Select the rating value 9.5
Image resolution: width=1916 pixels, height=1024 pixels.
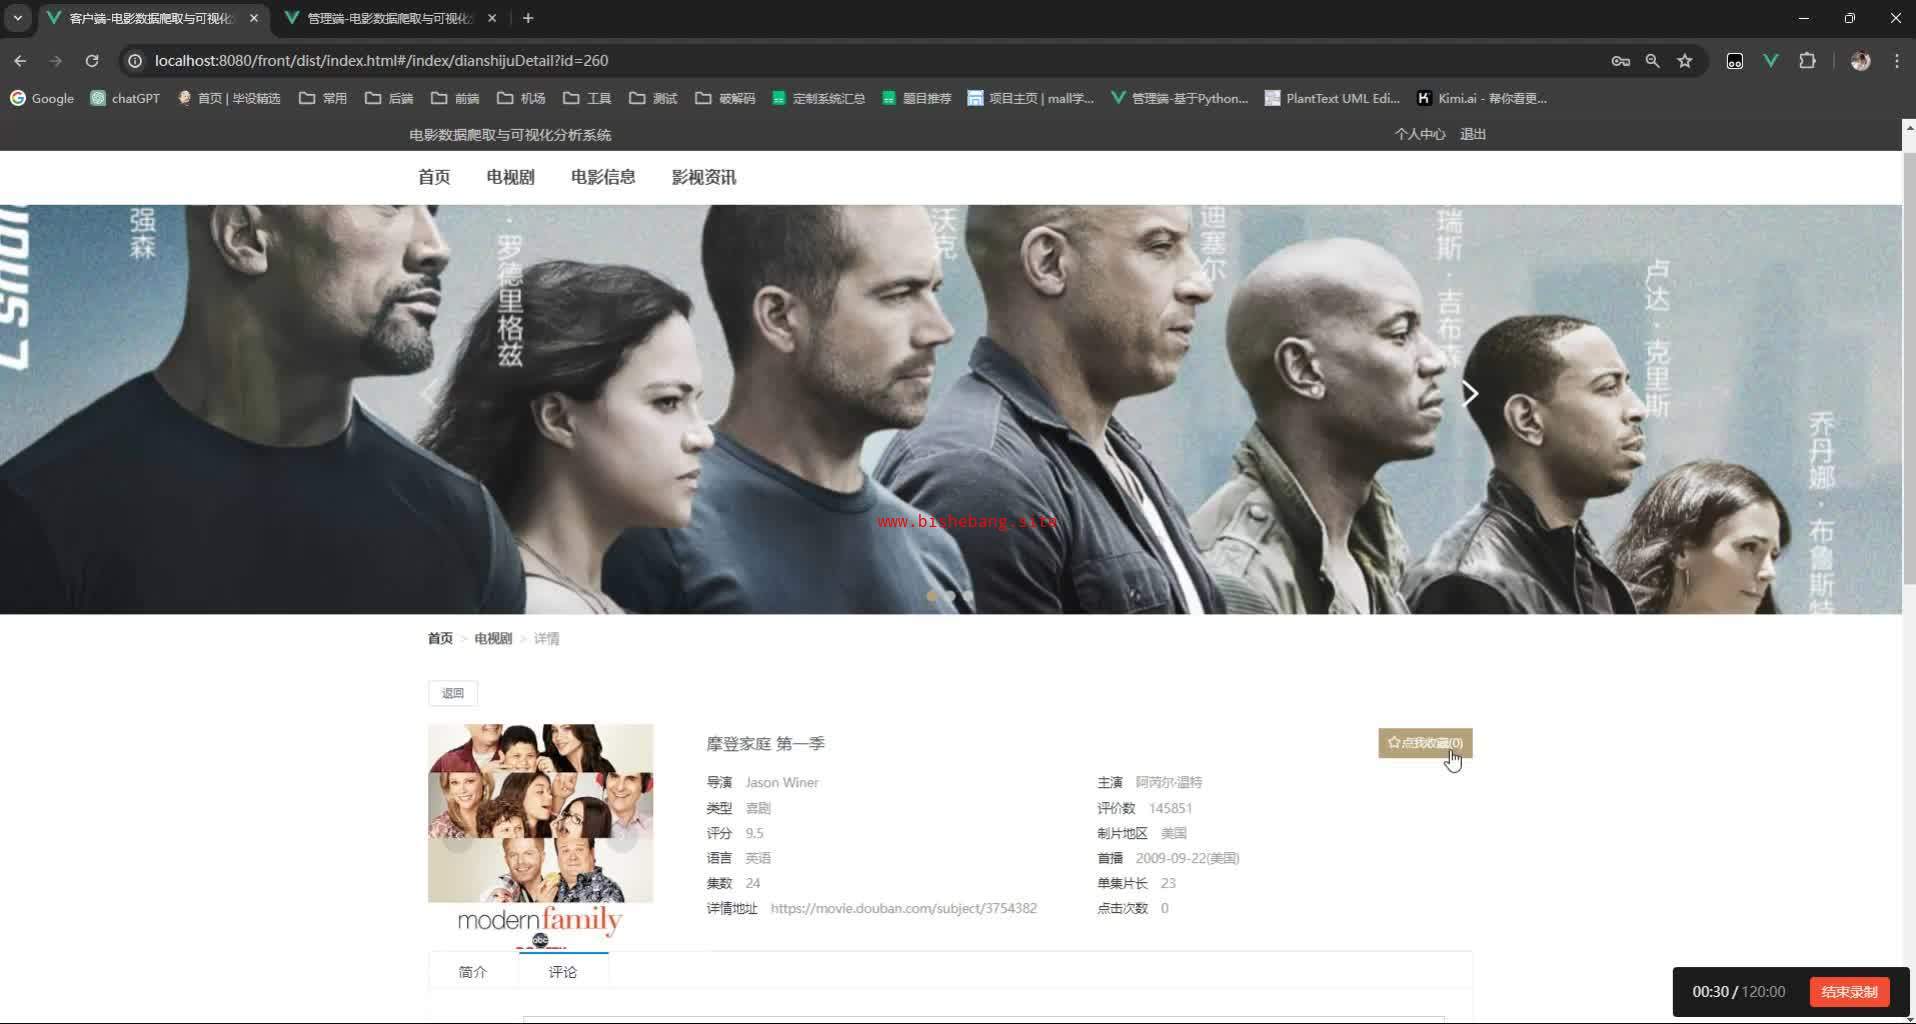[x=754, y=833]
